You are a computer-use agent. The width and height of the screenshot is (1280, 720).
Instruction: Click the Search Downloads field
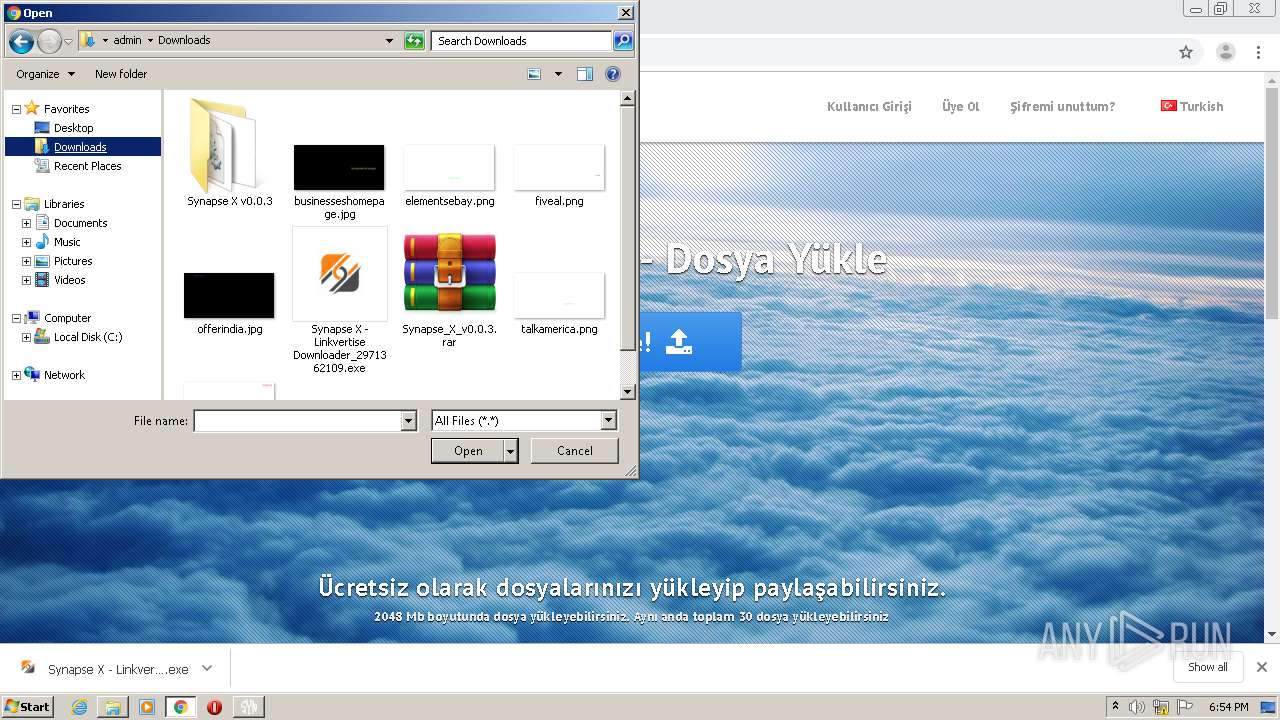(x=521, y=41)
